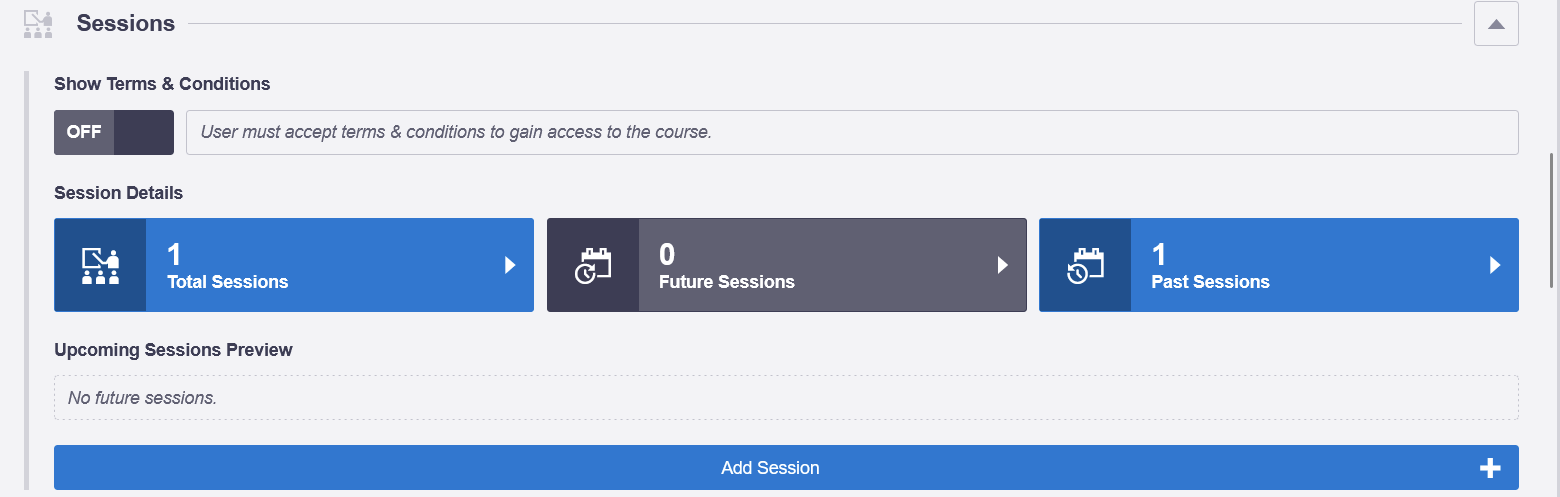Open Future Sessions via its arrow
This screenshot has height=497, width=1560.
[1003, 265]
